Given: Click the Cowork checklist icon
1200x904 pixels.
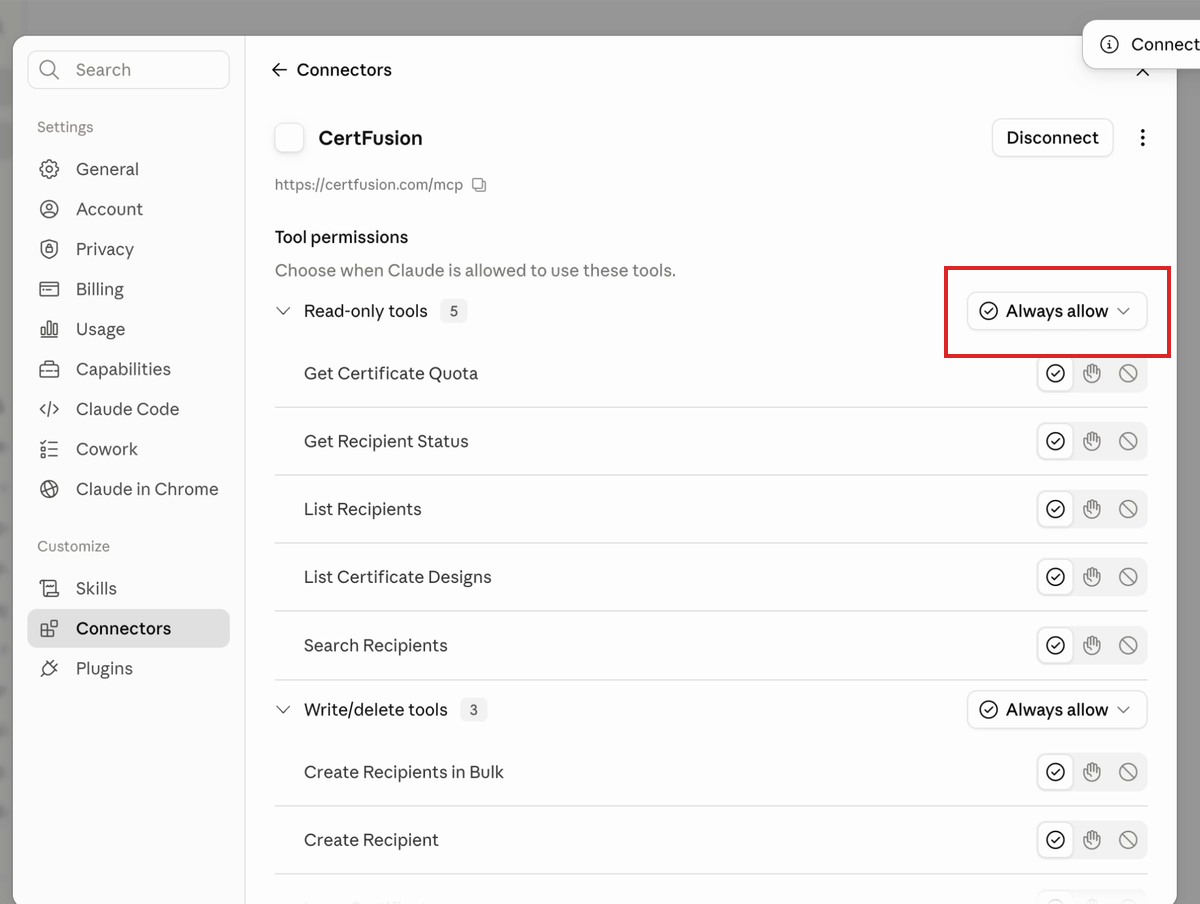Looking at the screenshot, I should coord(49,449).
